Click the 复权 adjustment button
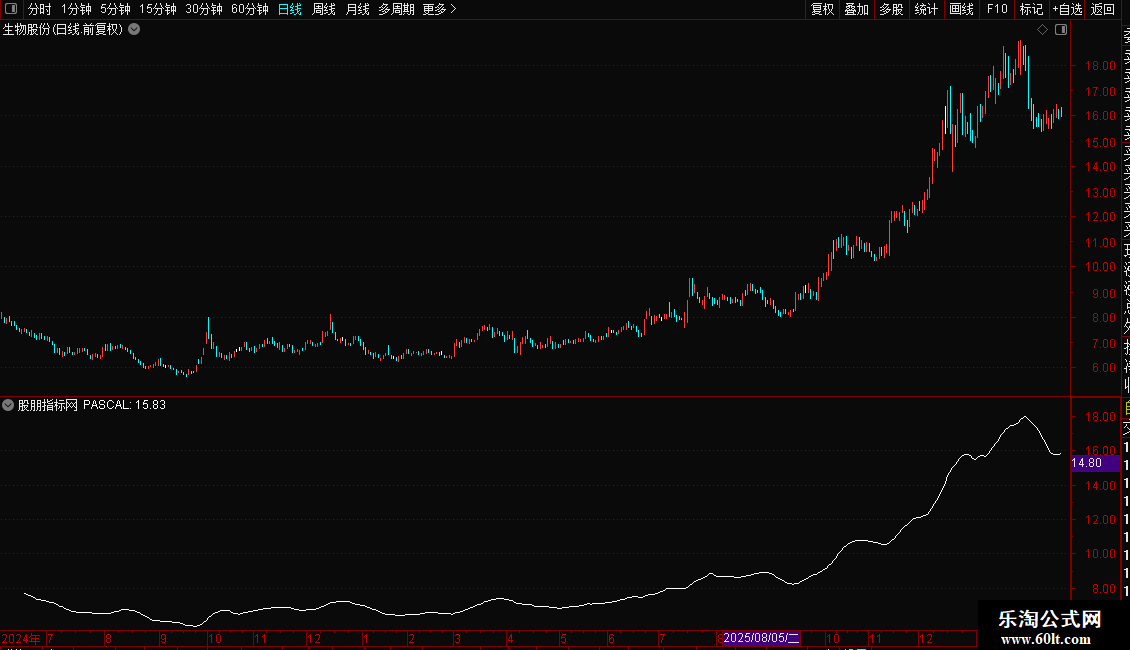The height and width of the screenshot is (650, 1130). coord(822,9)
